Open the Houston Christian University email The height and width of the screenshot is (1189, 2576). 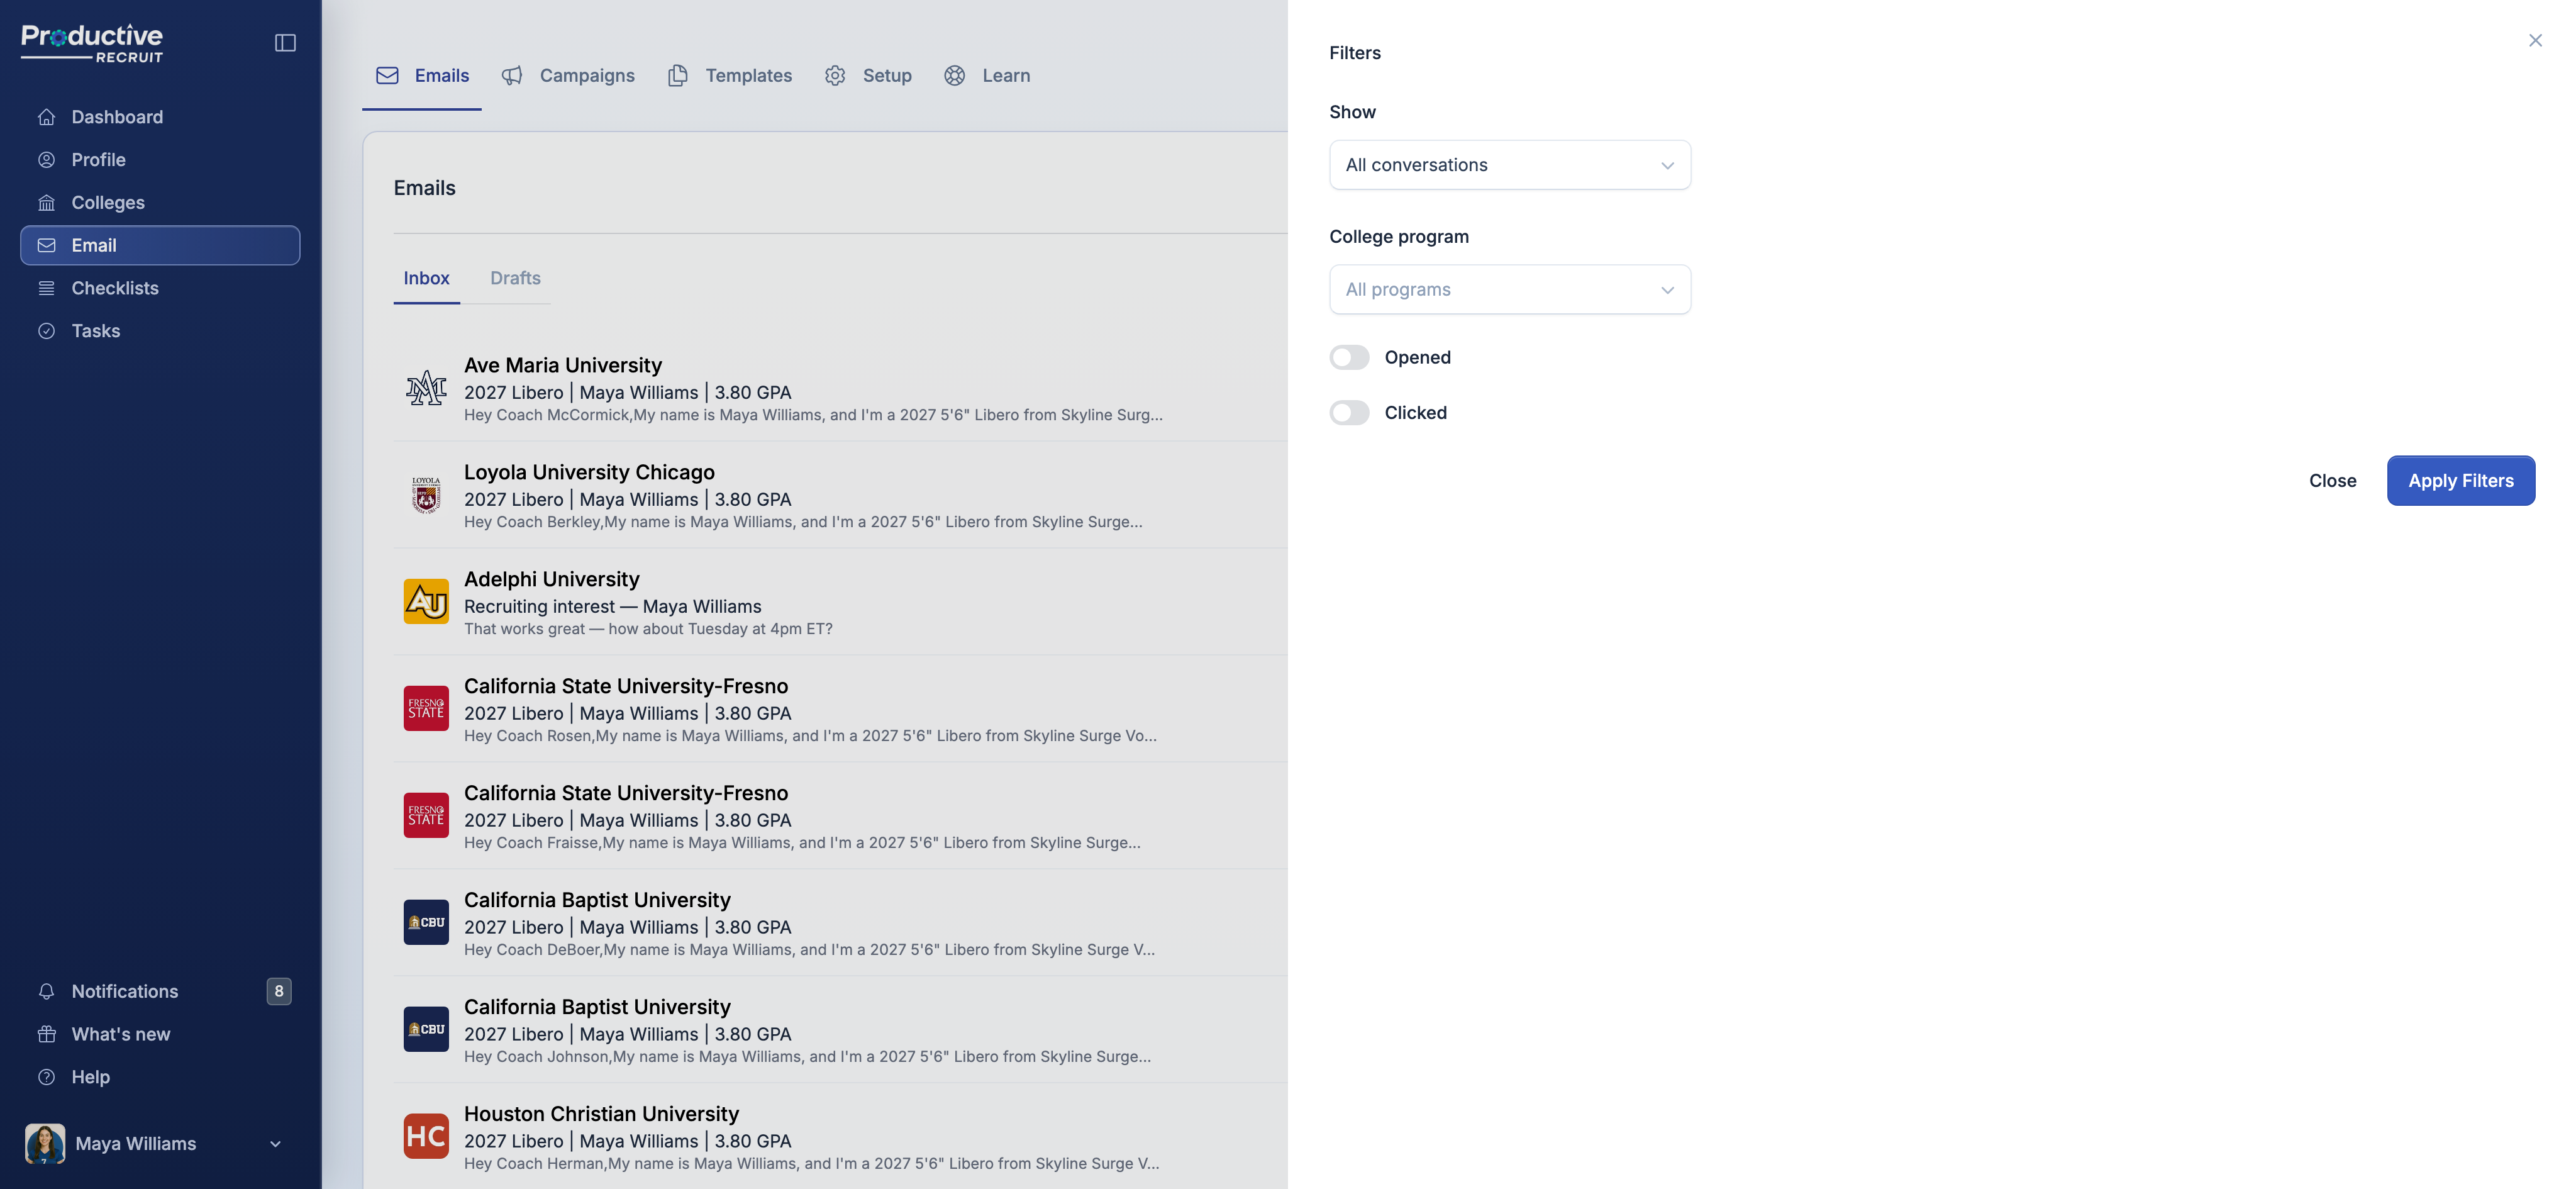(x=840, y=1137)
